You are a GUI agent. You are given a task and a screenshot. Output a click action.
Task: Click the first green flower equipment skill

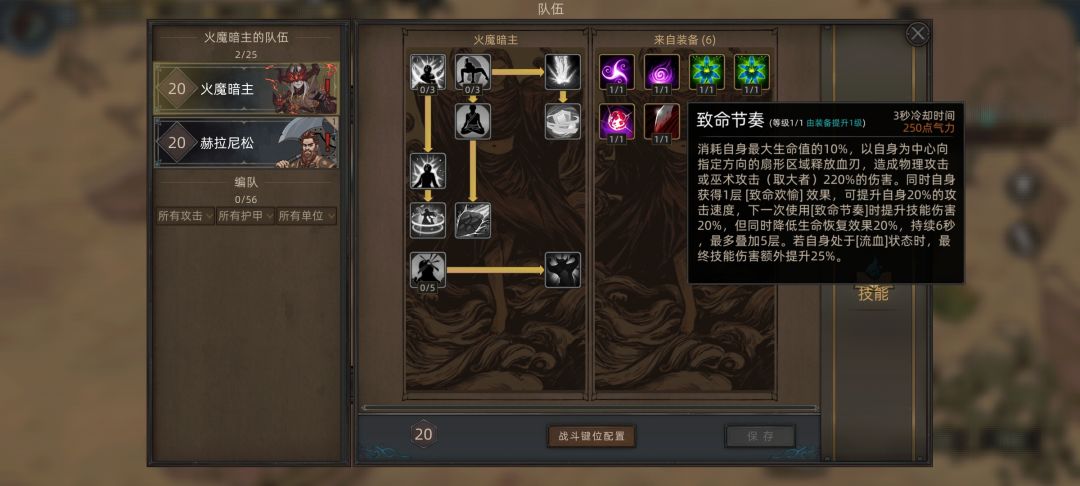(x=707, y=72)
